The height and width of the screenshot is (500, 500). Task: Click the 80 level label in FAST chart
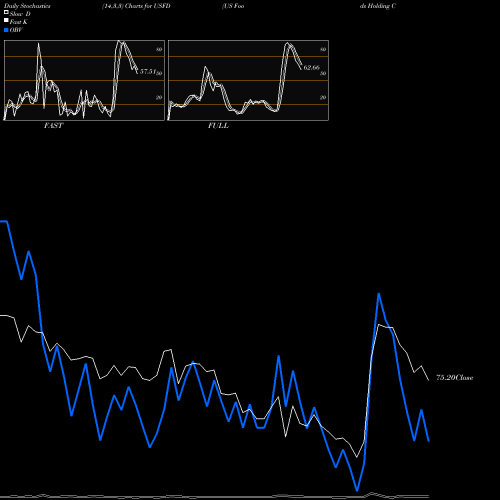[x=159, y=49]
